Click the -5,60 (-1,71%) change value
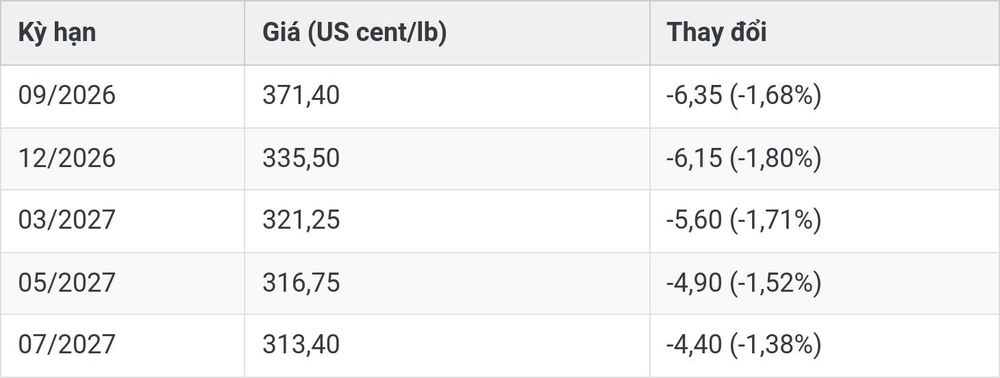1000x378 pixels. point(744,221)
